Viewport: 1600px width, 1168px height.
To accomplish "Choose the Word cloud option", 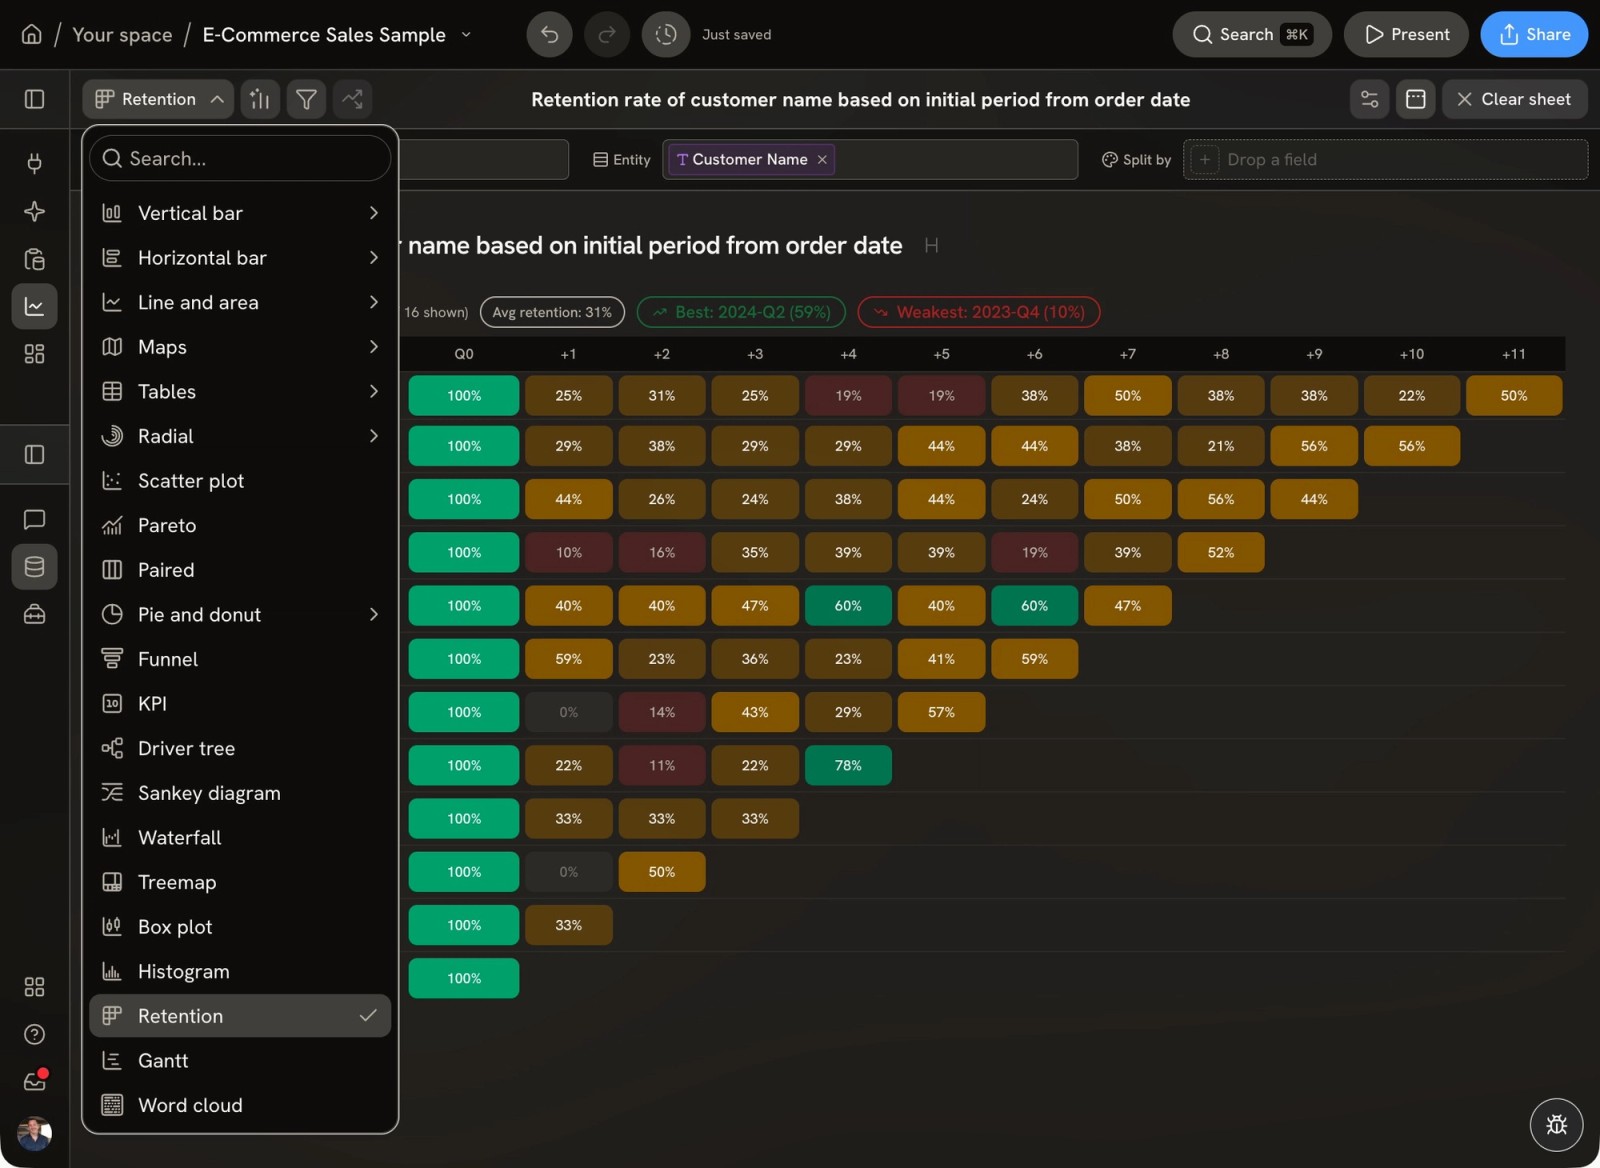I will pos(240,1105).
